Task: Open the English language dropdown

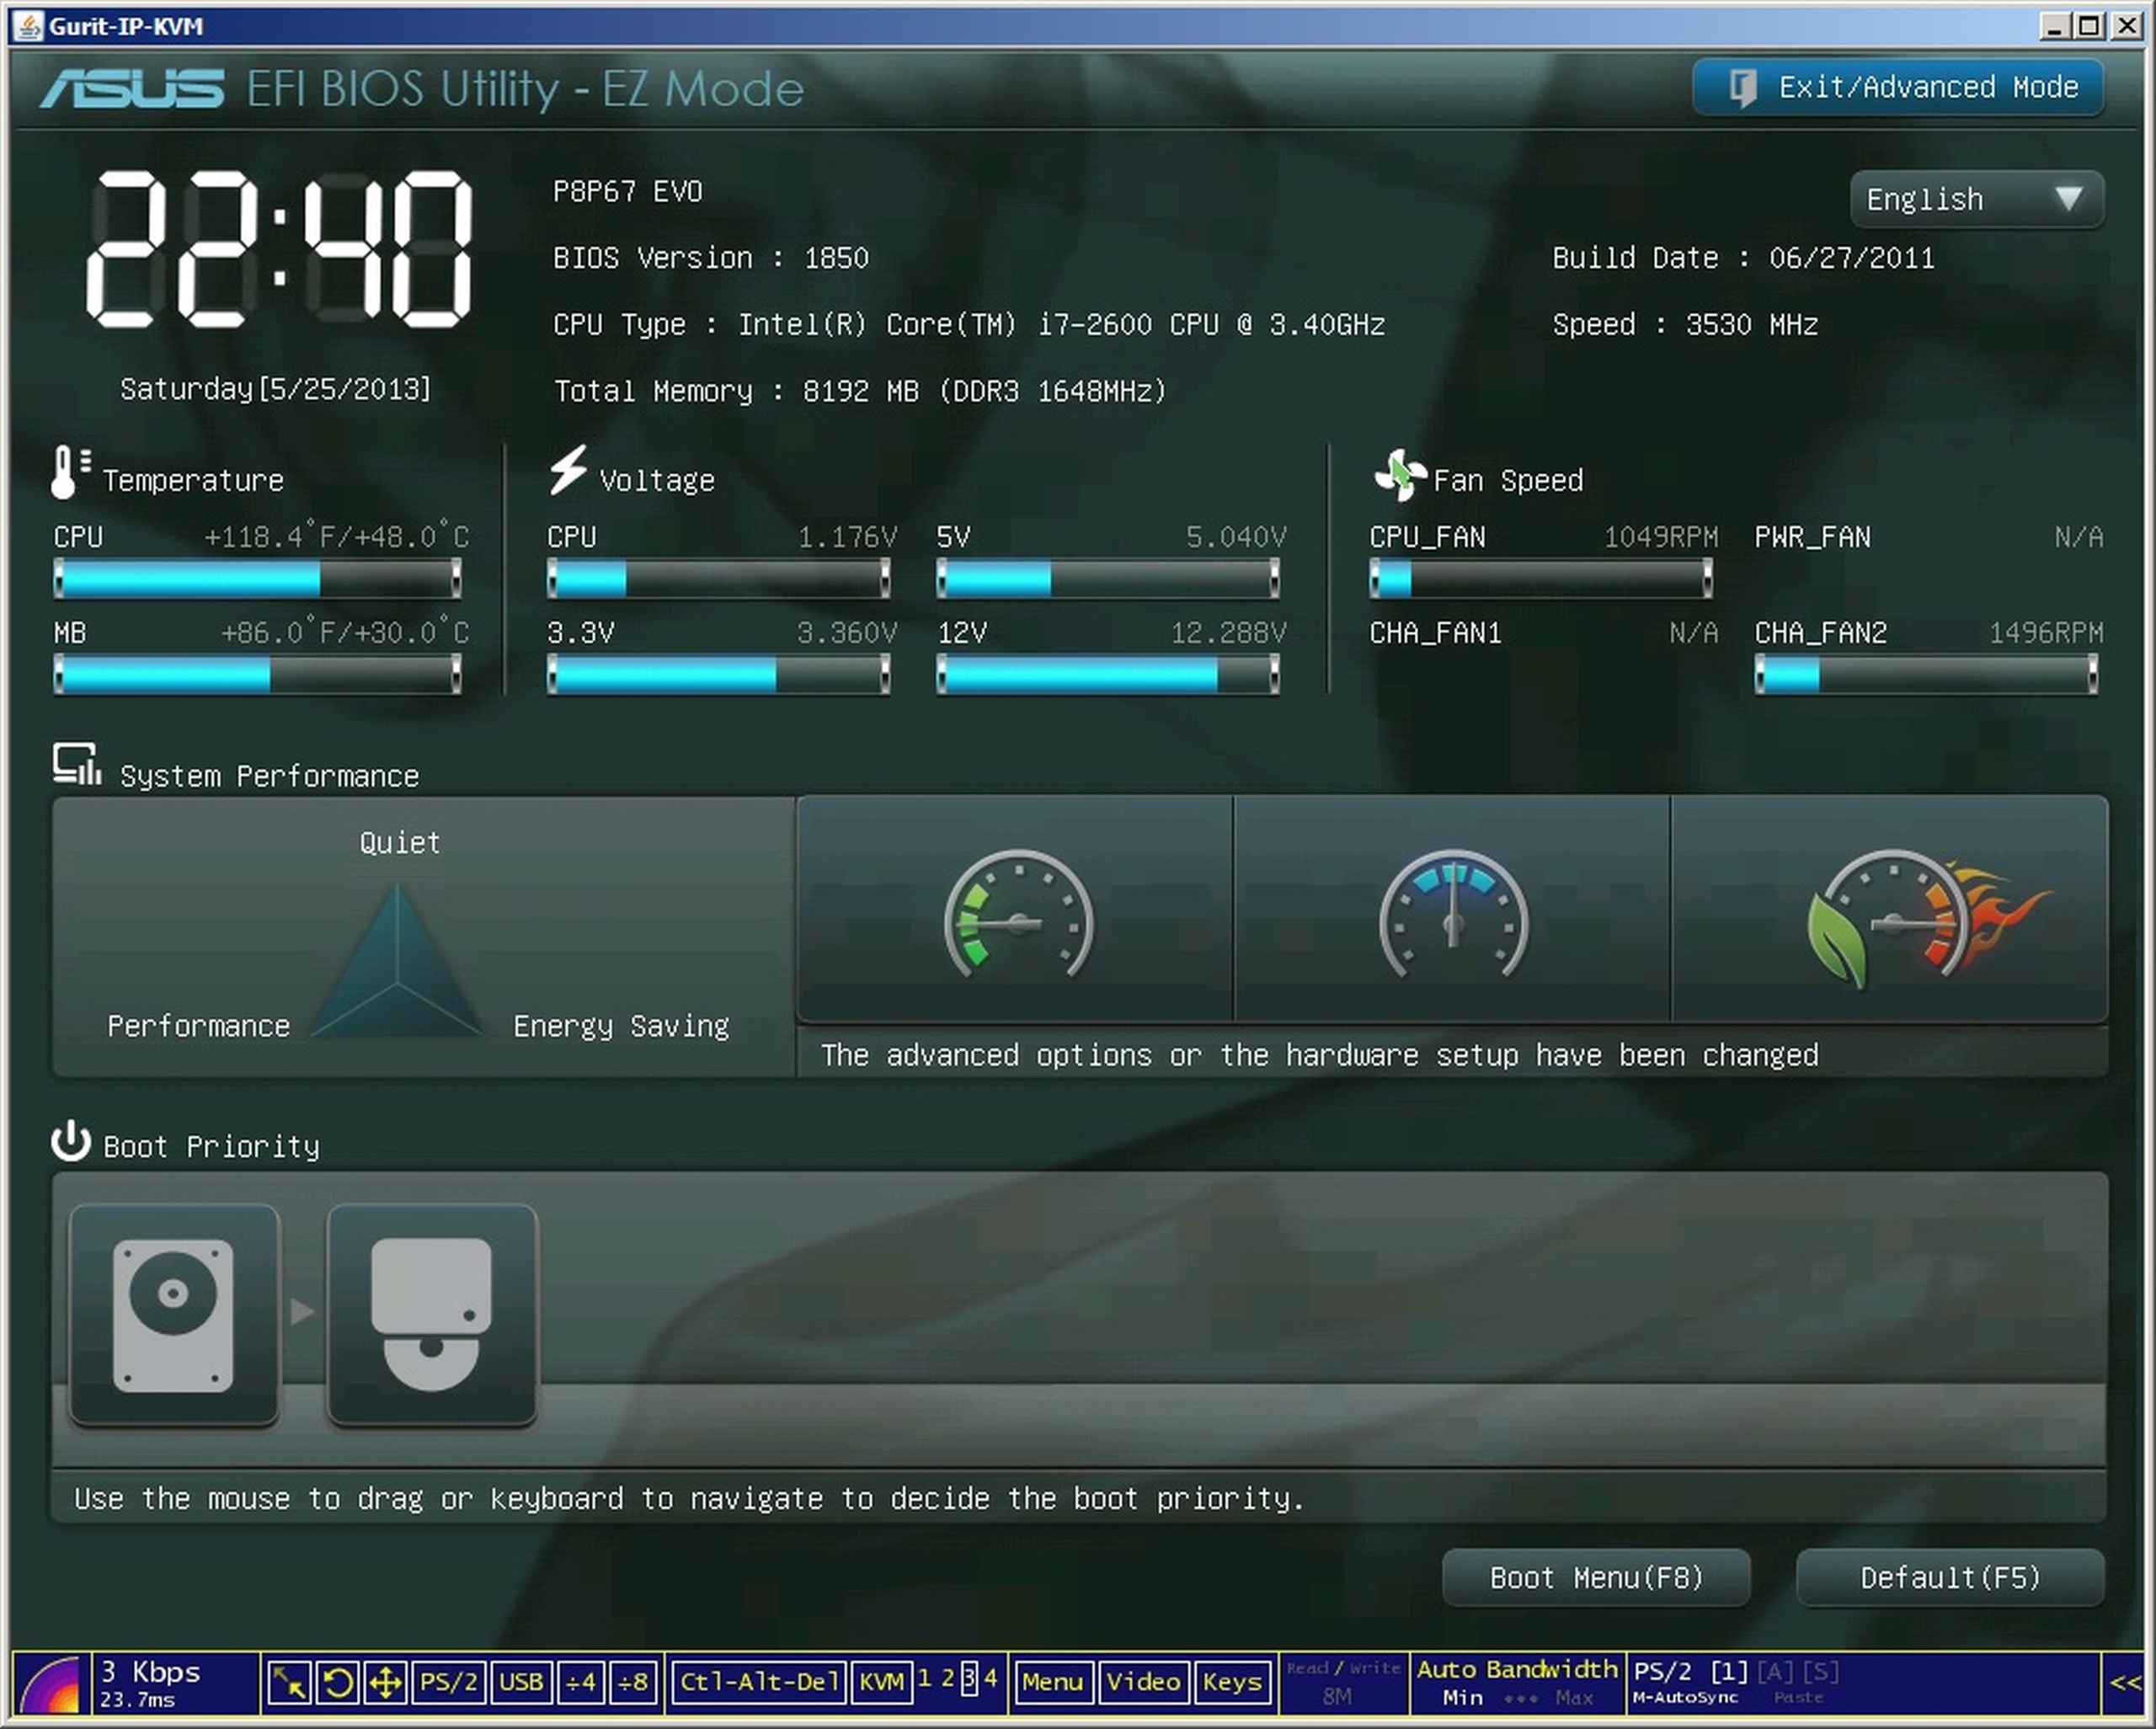Action: pos(1976,199)
